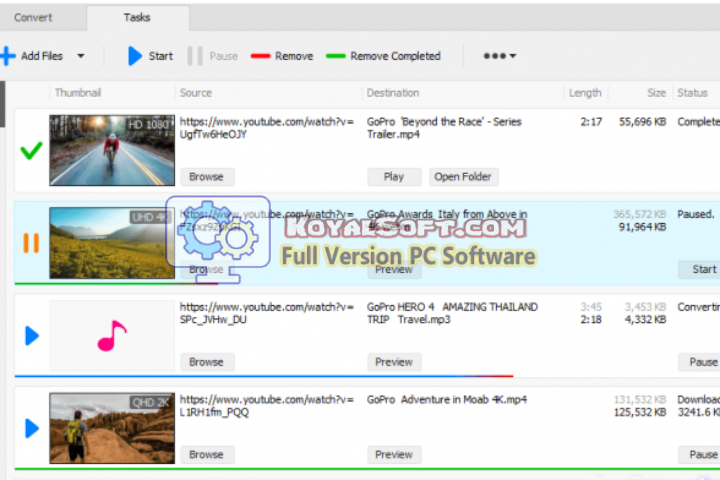Click the green Remove Completed dash icon

pos(336,56)
